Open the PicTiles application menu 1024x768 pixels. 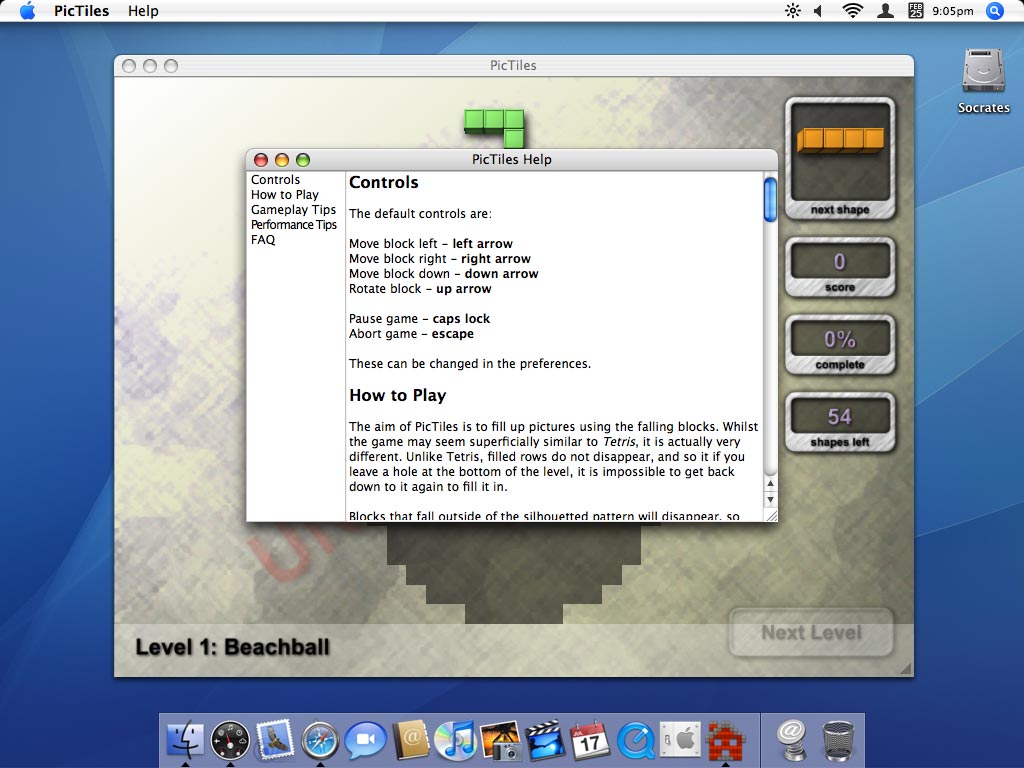[82, 11]
